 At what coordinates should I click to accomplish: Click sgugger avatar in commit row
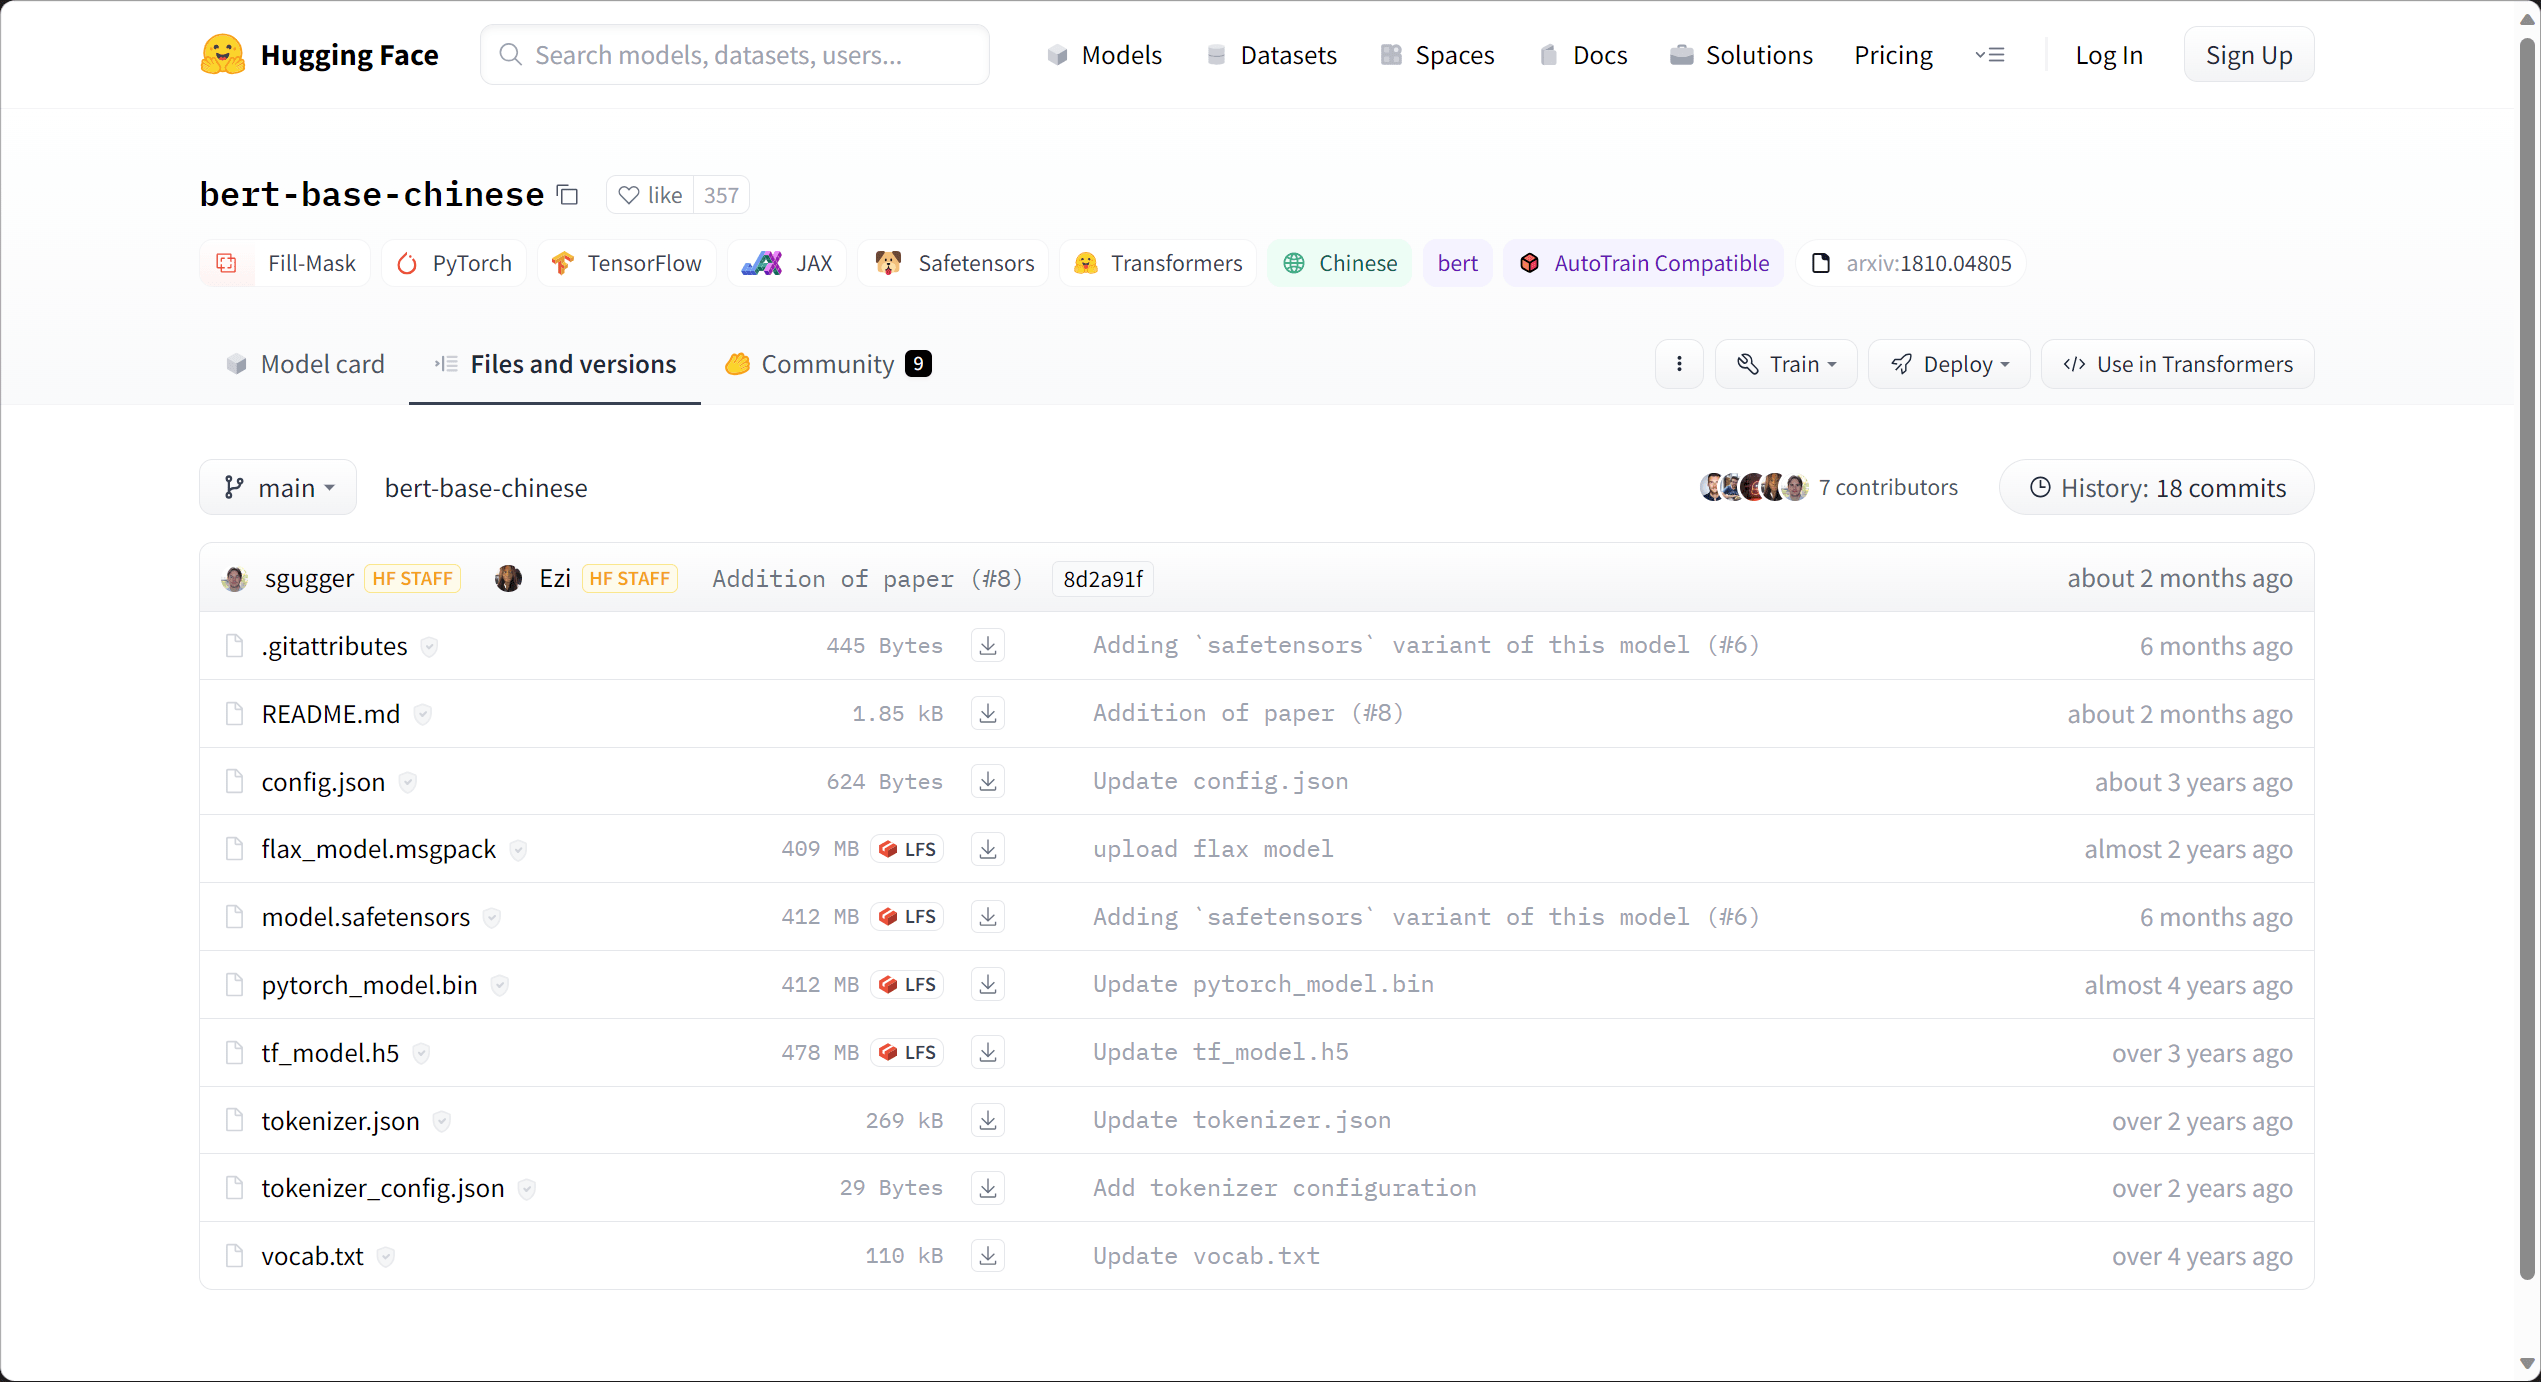coord(235,579)
